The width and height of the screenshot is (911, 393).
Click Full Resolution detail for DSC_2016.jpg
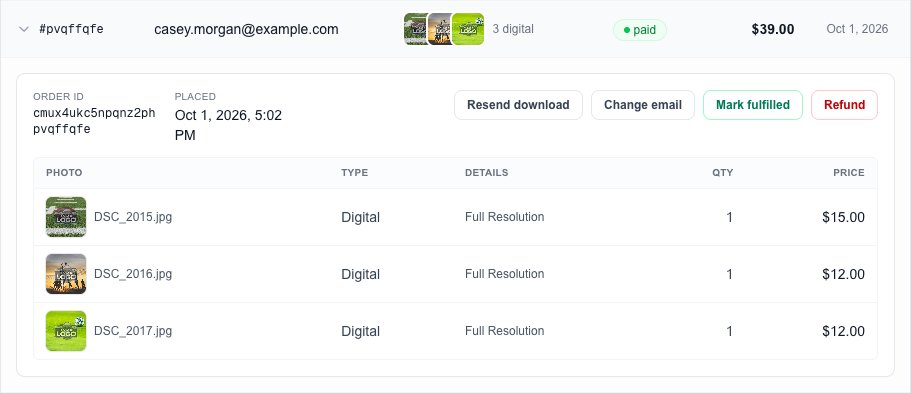tap(504, 274)
